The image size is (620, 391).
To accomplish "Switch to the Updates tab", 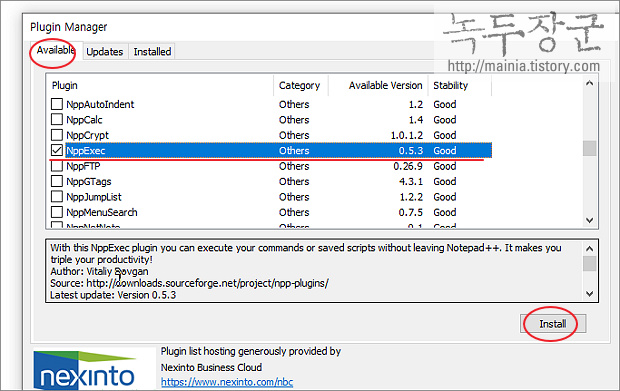I will coord(105,52).
